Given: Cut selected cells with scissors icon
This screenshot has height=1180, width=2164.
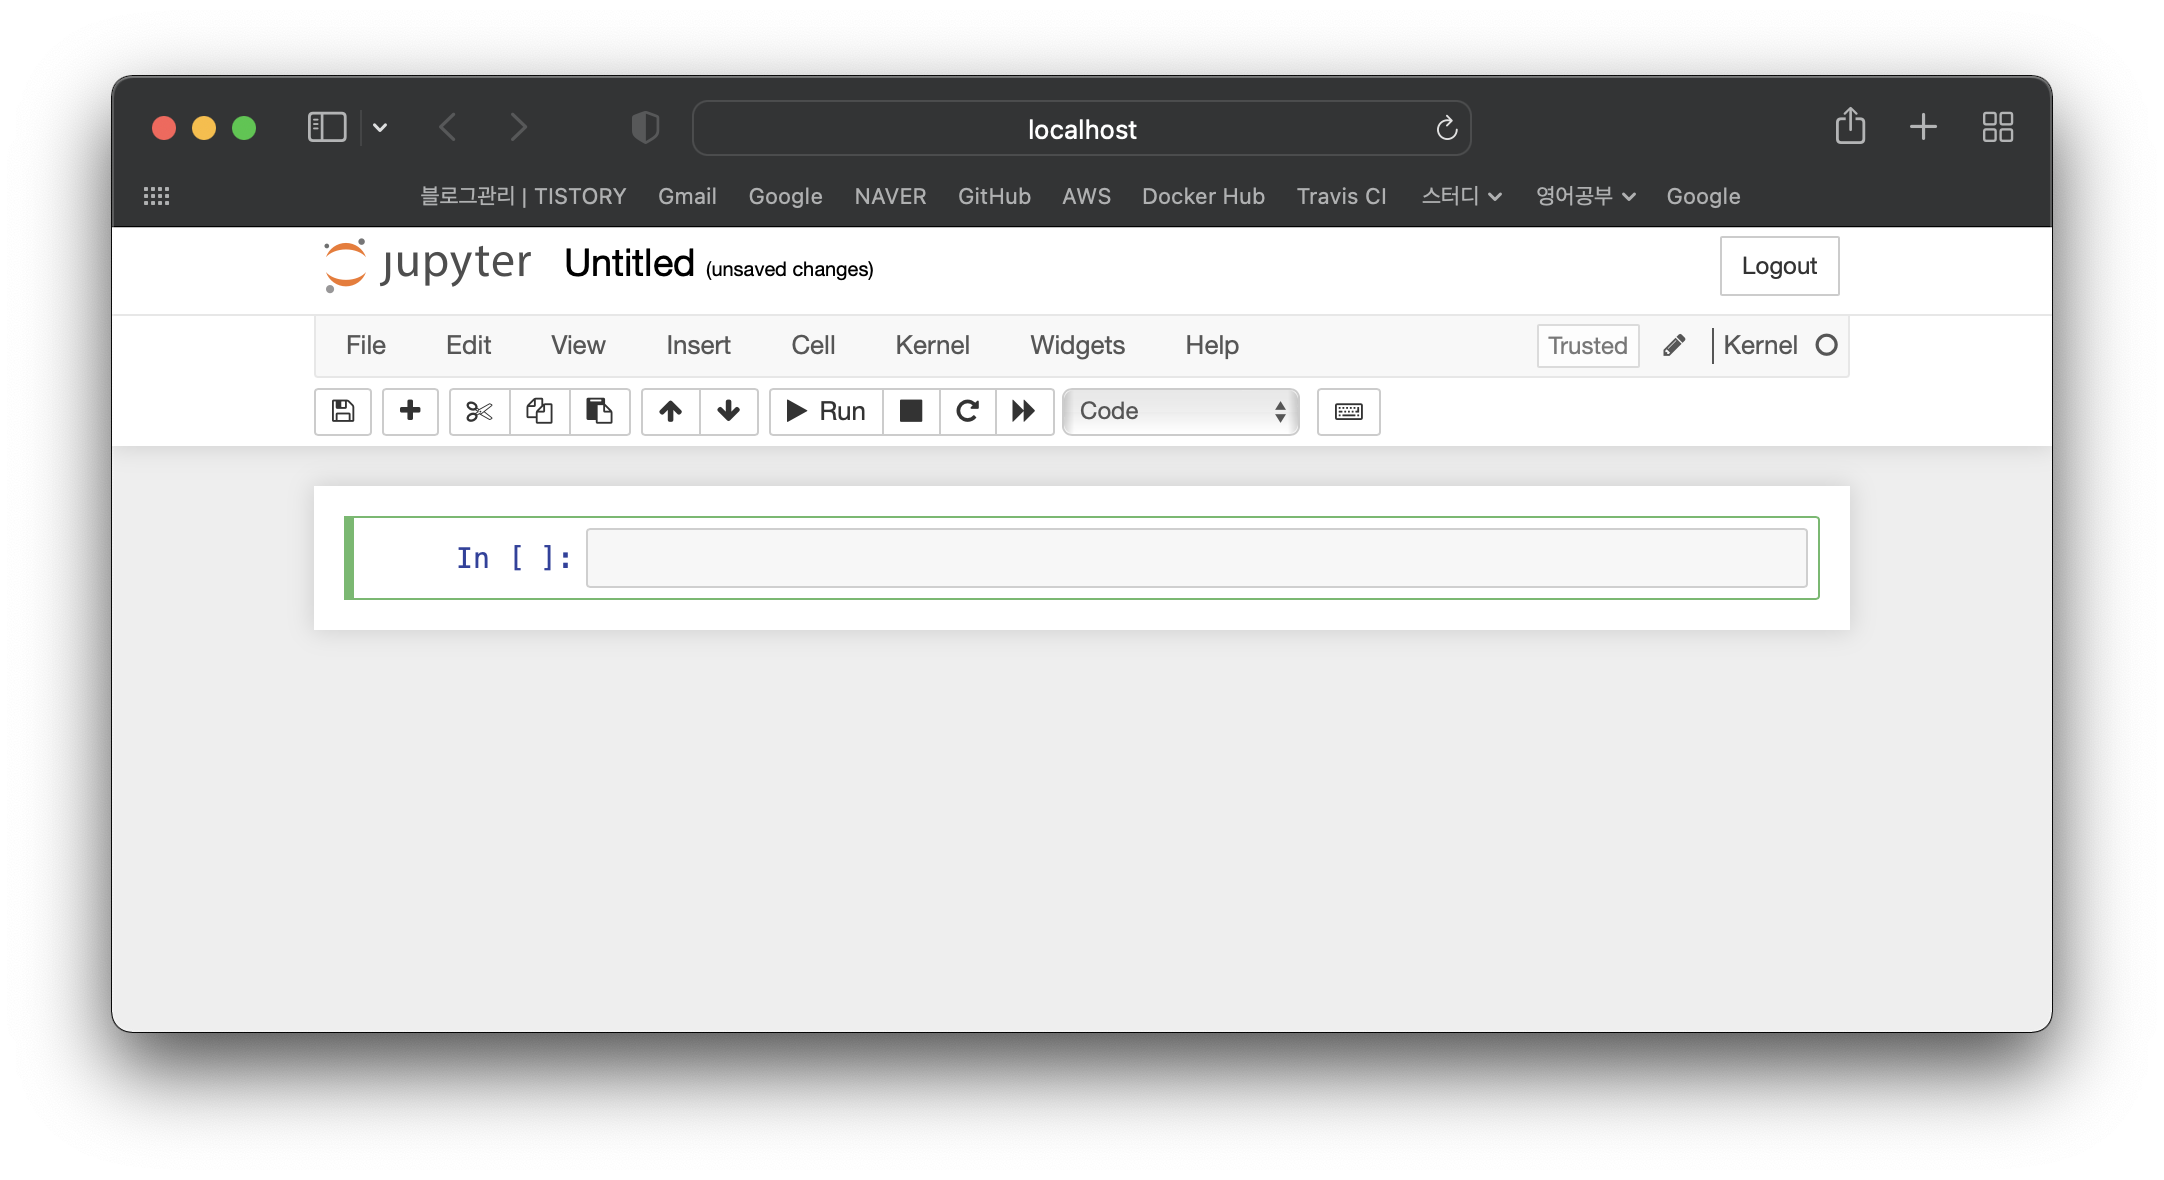Looking at the screenshot, I should coord(479,411).
